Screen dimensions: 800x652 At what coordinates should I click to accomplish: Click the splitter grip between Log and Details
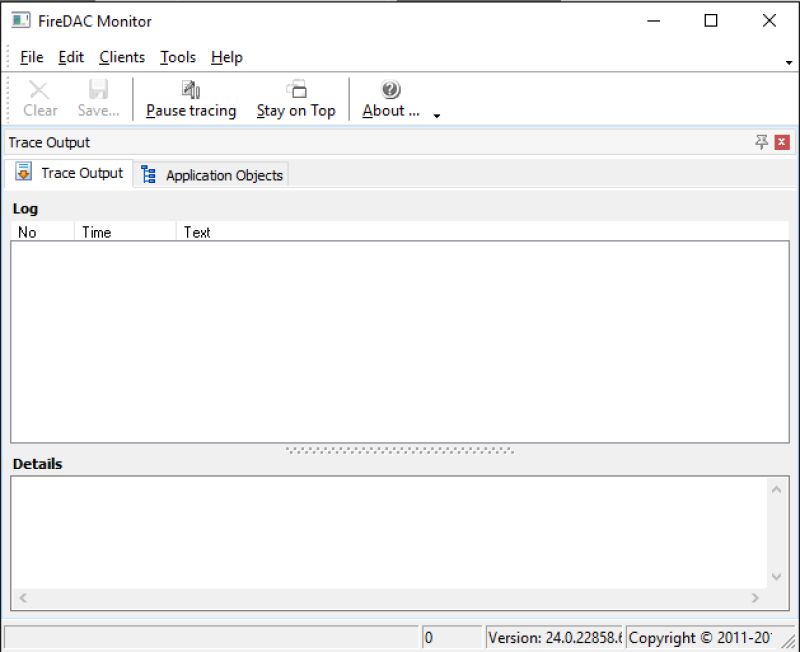click(400, 448)
